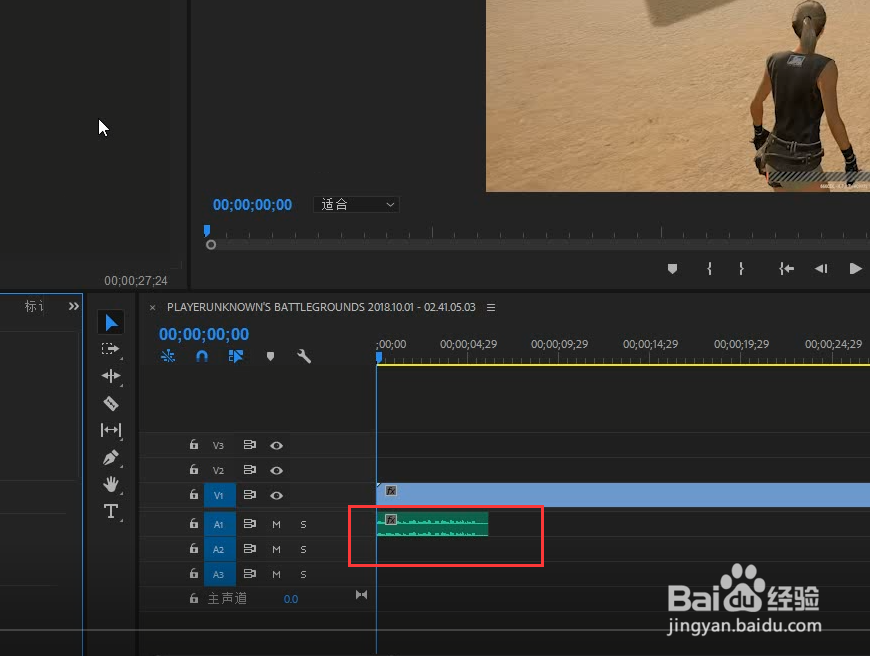Expand hidden panel tabs chevron
This screenshot has height=656, width=870.
(74, 306)
